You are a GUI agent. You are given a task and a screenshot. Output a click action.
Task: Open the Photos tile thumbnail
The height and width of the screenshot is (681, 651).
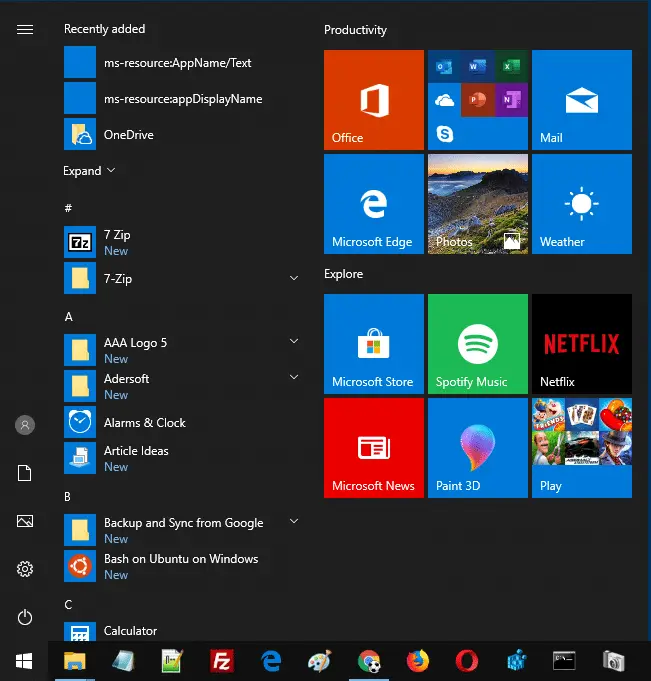pos(477,204)
